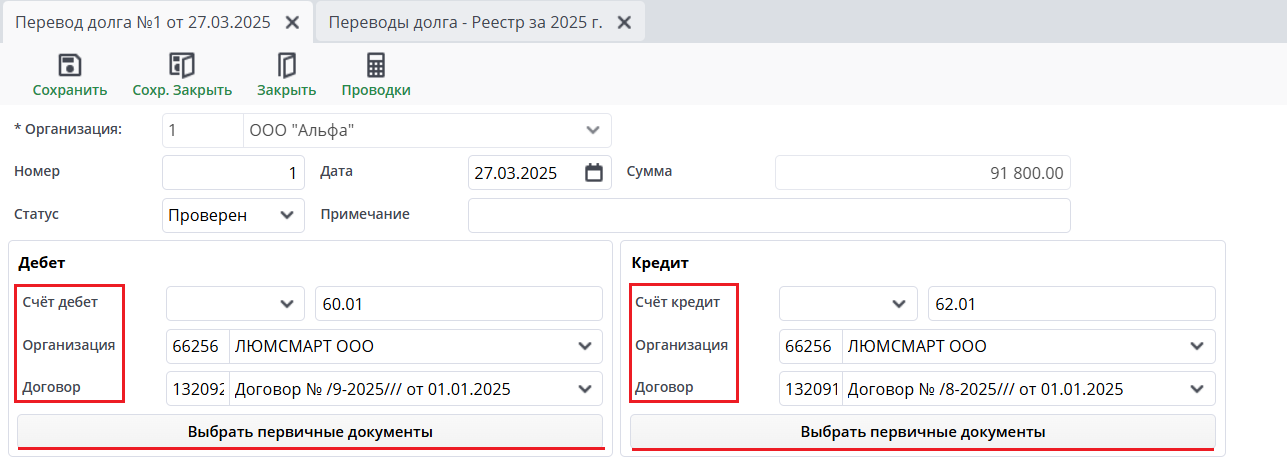Click the Сохр. Закрыть toolbar icon
The width and height of the screenshot is (1287, 461).
182,66
